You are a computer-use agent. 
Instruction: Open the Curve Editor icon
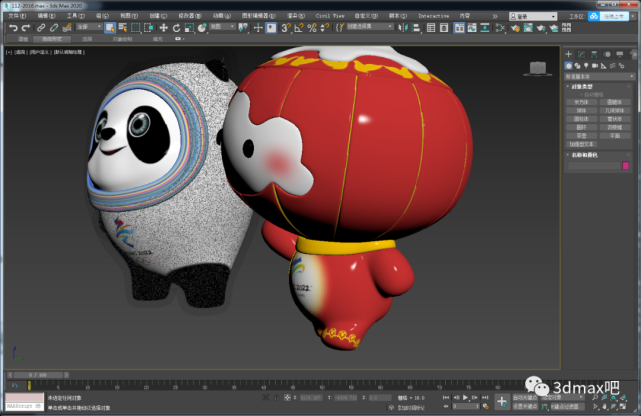pos(472,28)
